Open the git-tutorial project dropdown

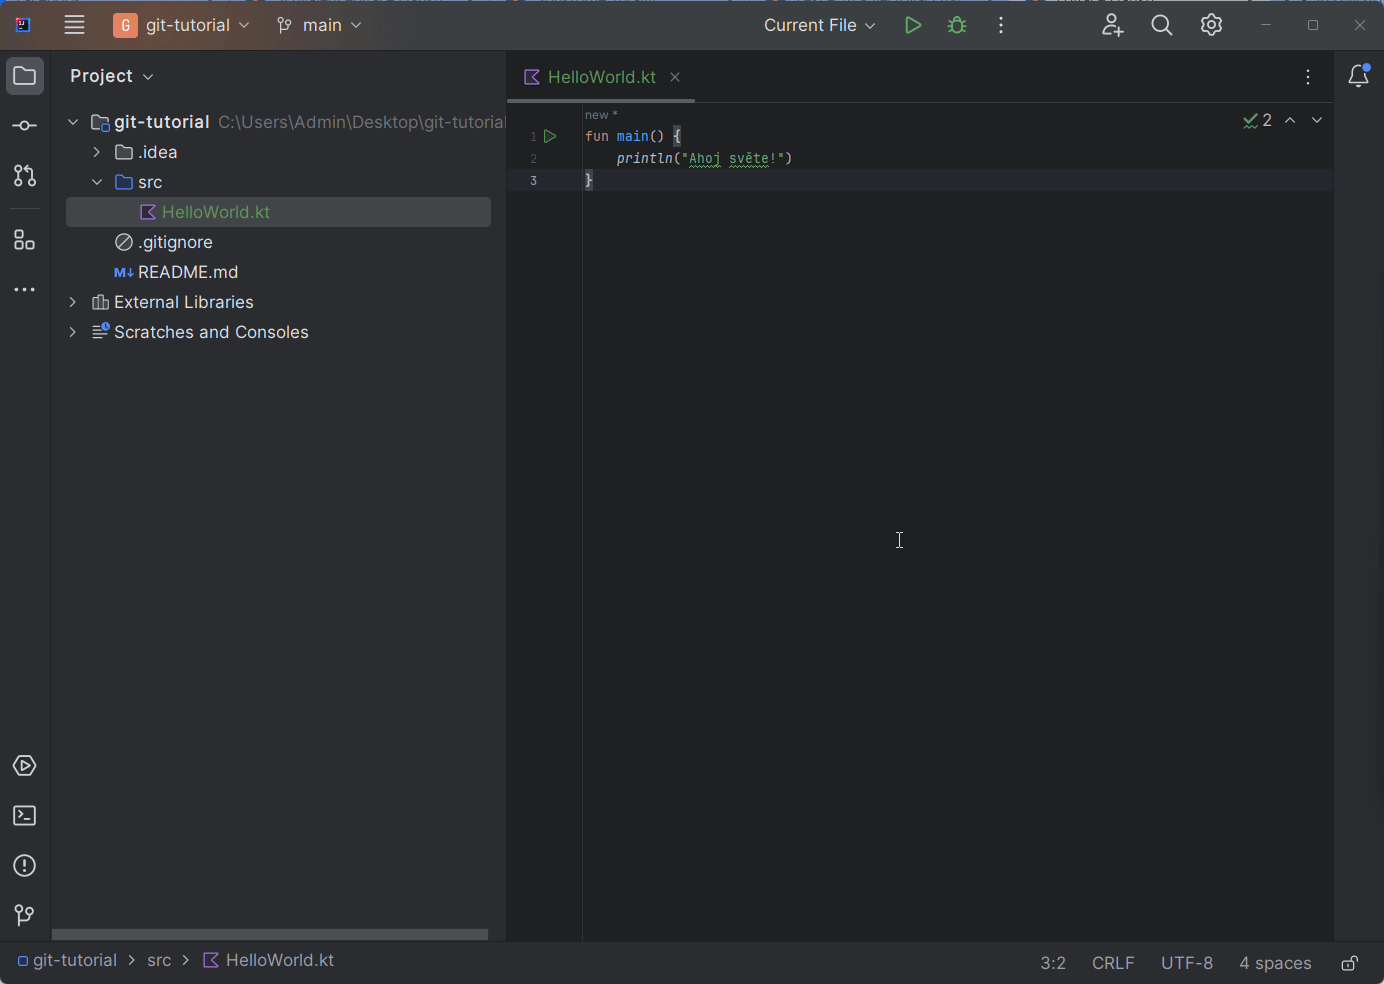pos(181,26)
